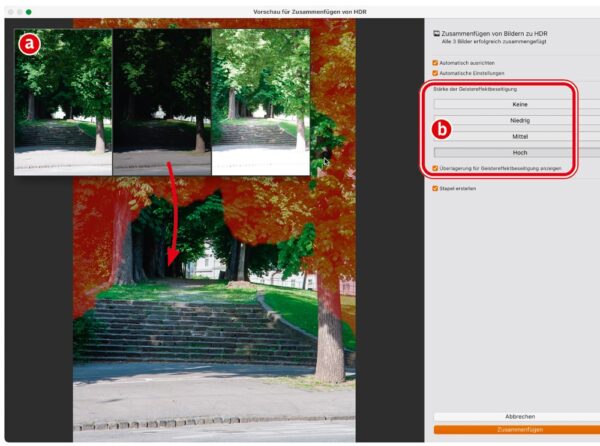Screen dimensions: 600x446
Task: Click the orange Zusammenfügen button
Action: (517, 430)
